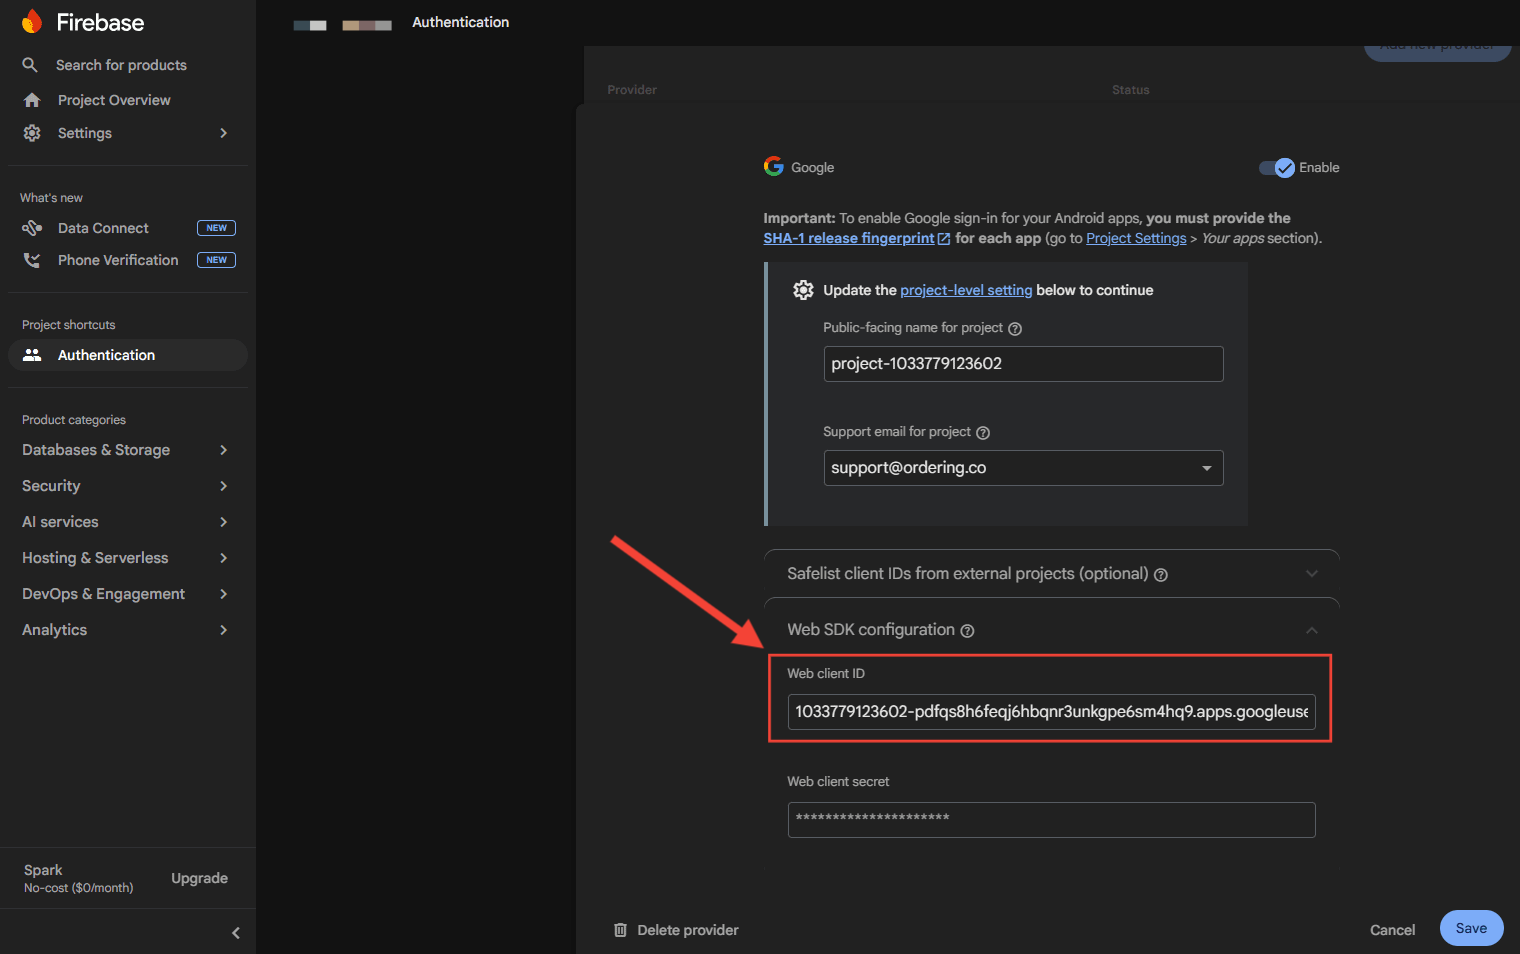
Task: Select Authentication in project shortcuts
Action: pyautogui.click(x=128, y=355)
